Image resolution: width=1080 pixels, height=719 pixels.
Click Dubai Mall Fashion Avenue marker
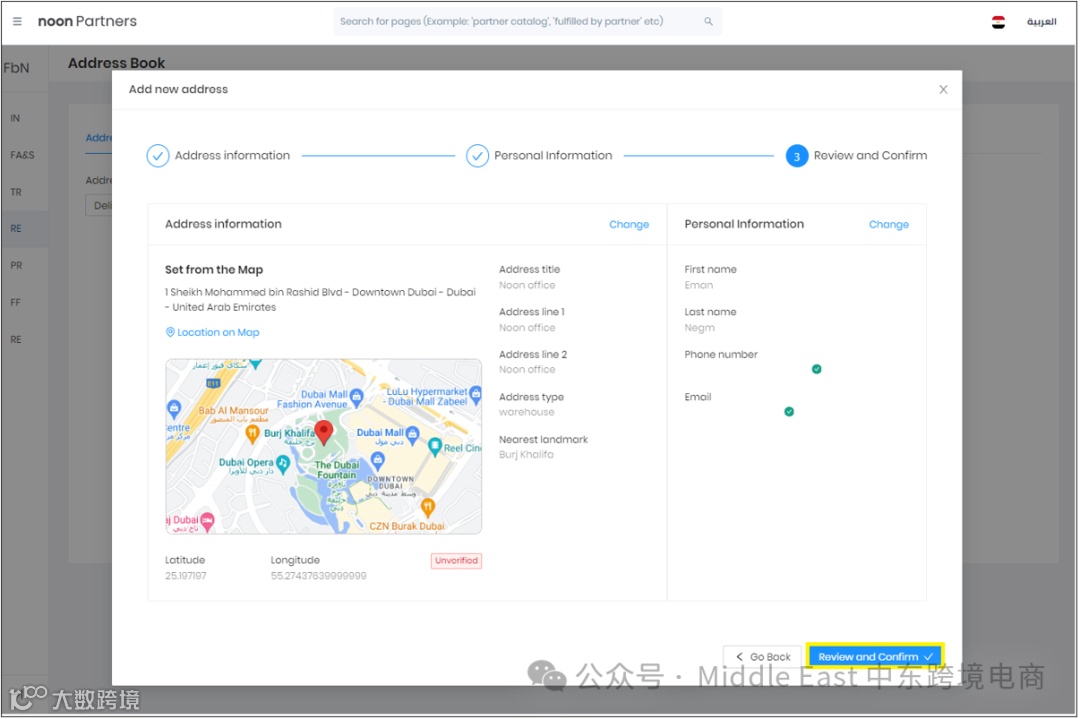tap(356, 396)
